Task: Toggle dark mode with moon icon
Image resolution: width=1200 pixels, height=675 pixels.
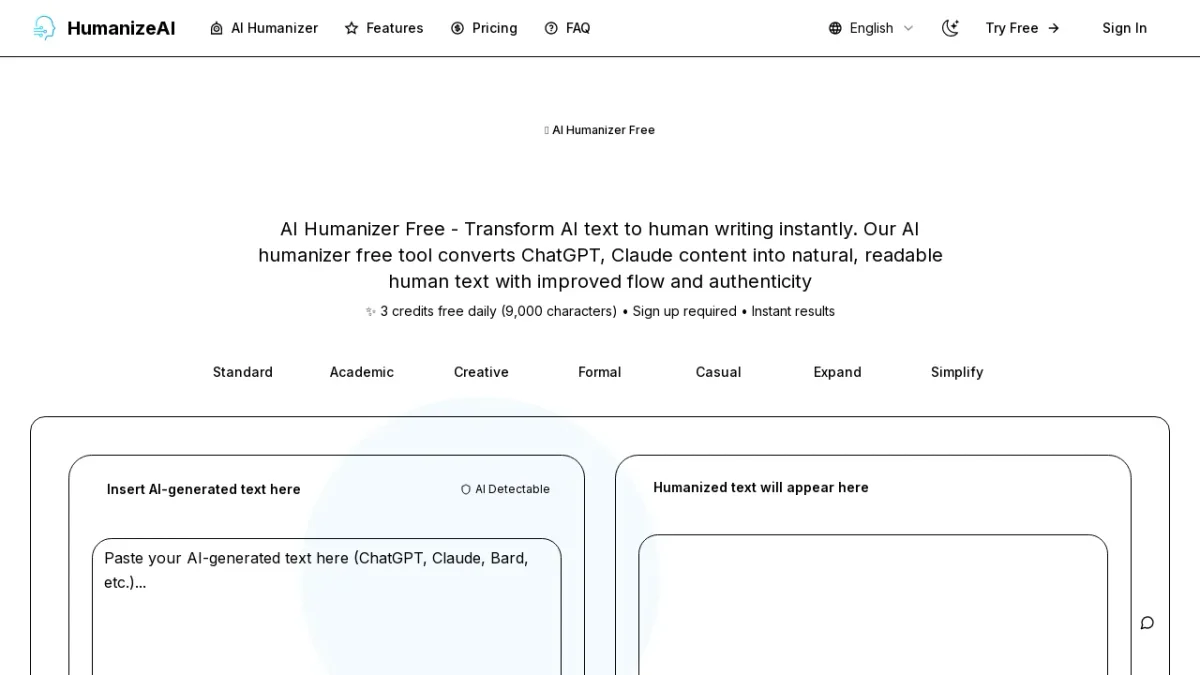Action: coord(950,28)
